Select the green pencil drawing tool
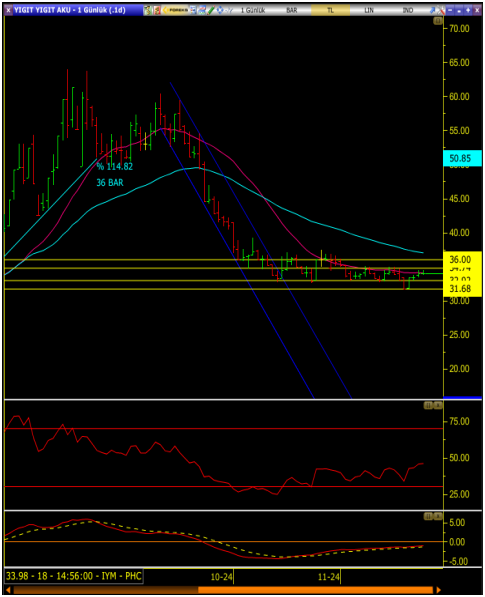Viewport: 485px width, 597px height. [211, 10]
